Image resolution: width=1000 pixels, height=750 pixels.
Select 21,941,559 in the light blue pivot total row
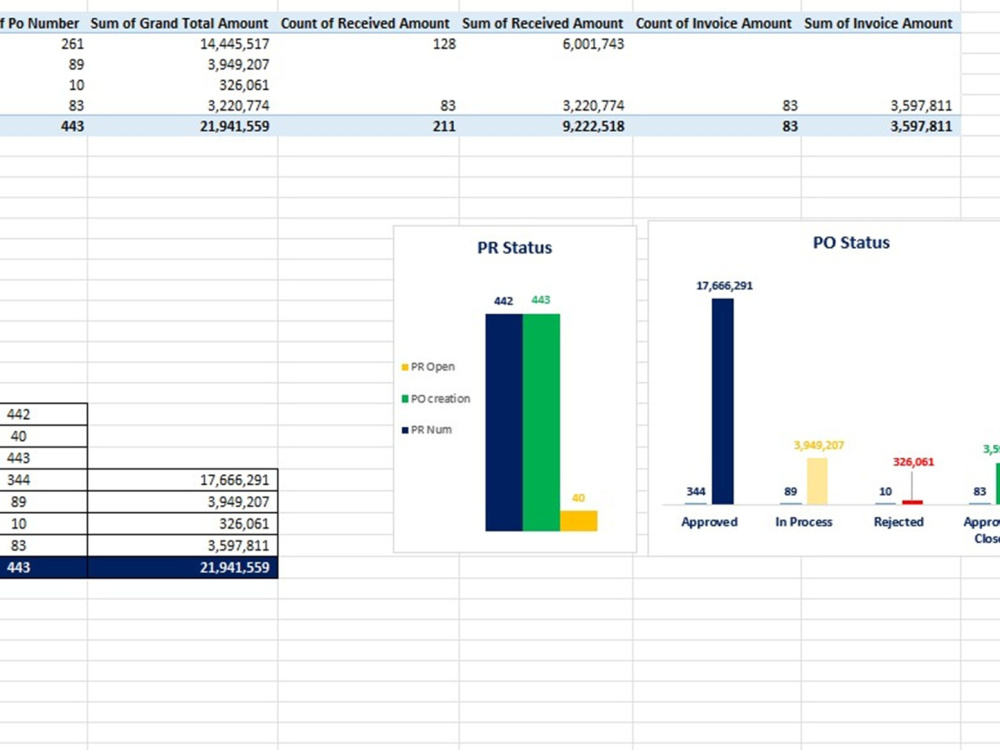point(182,126)
